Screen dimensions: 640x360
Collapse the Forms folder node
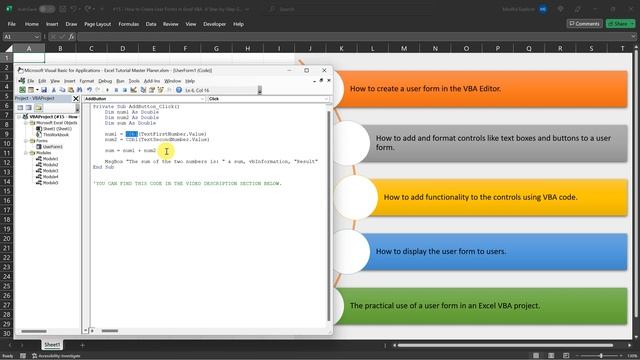coord(26,141)
